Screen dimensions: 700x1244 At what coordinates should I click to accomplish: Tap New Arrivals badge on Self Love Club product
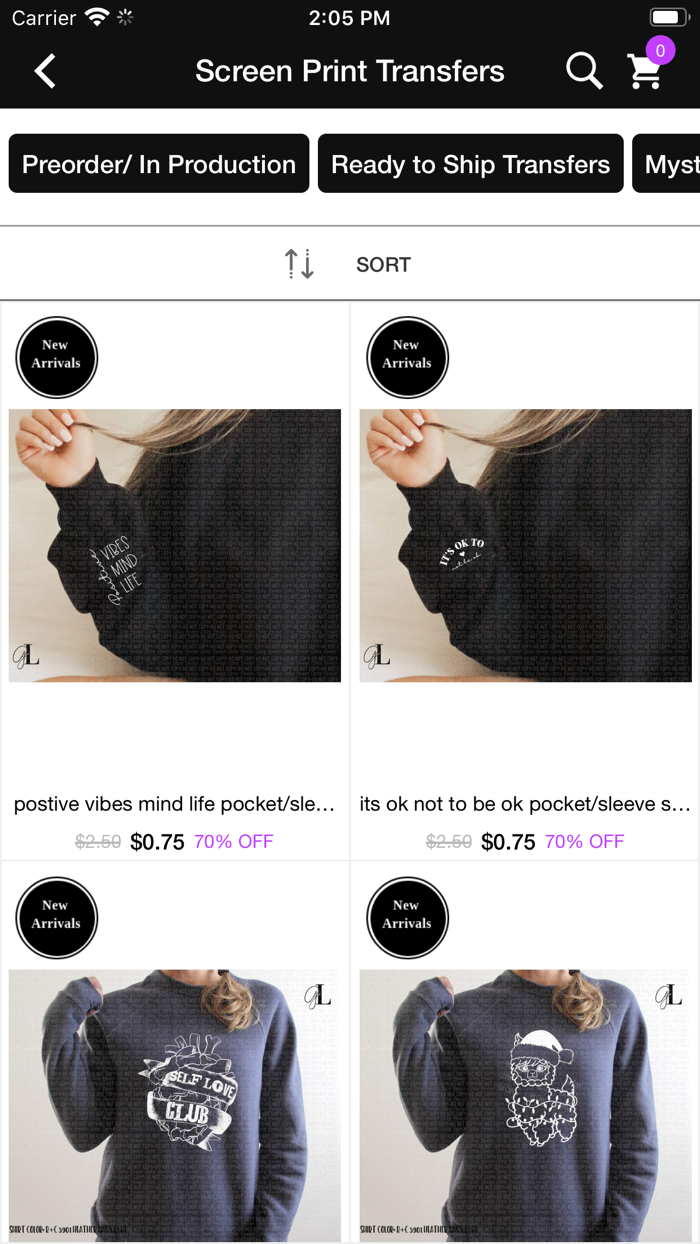click(56, 918)
